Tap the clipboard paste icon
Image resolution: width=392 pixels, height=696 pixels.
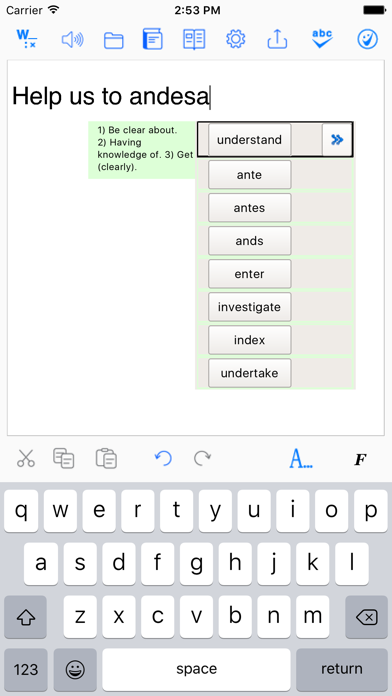pyautogui.click(x=106, y=459)
